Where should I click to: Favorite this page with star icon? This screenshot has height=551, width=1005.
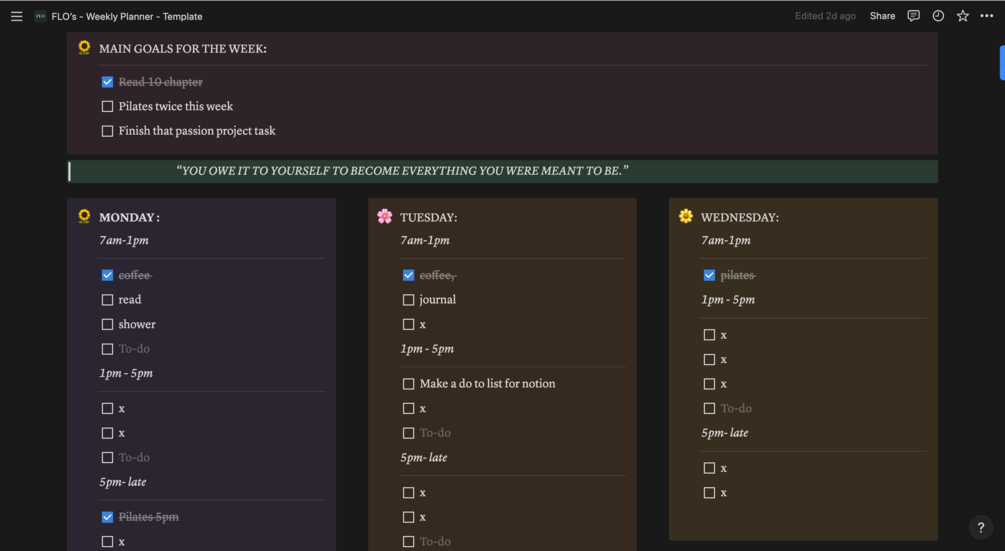[962, 16]
